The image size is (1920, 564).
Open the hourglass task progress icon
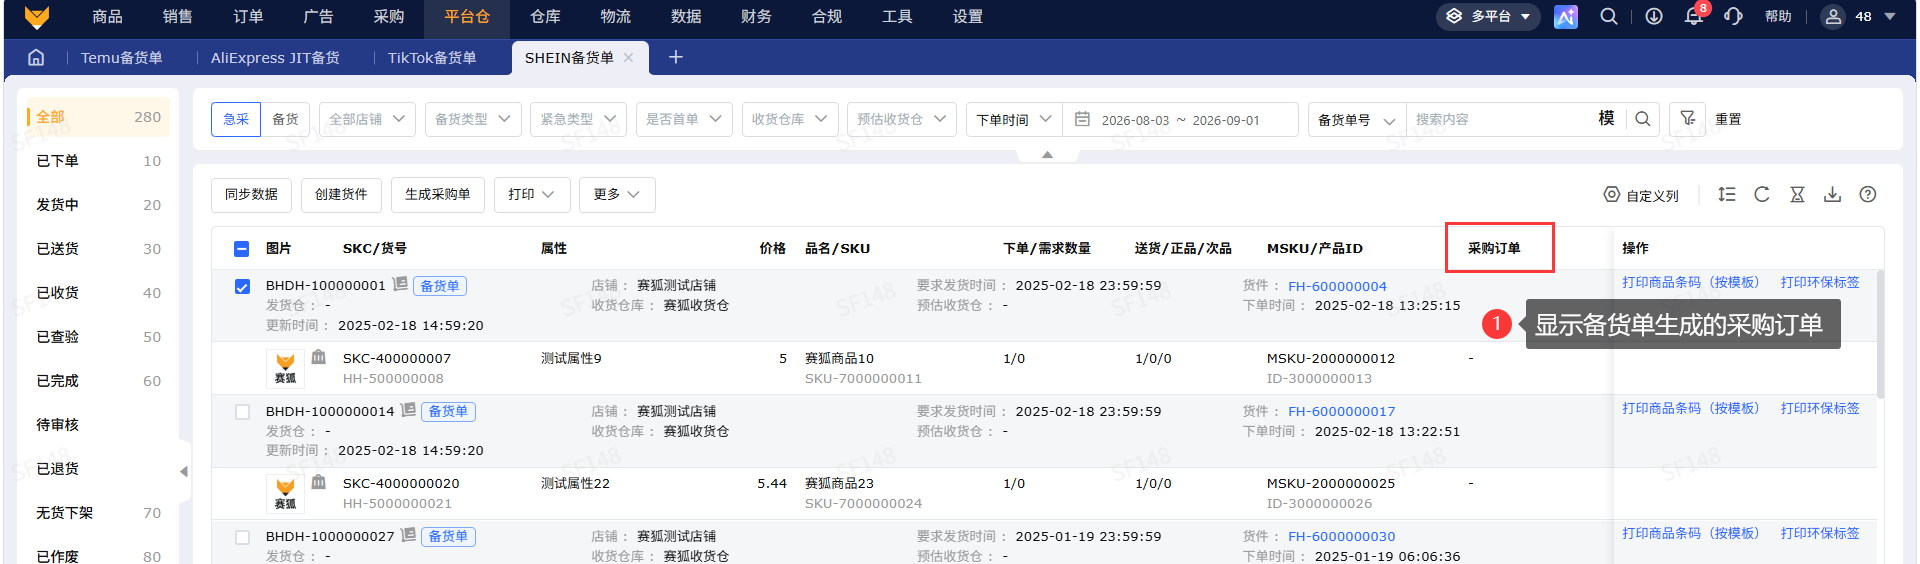coord(1797,195)
